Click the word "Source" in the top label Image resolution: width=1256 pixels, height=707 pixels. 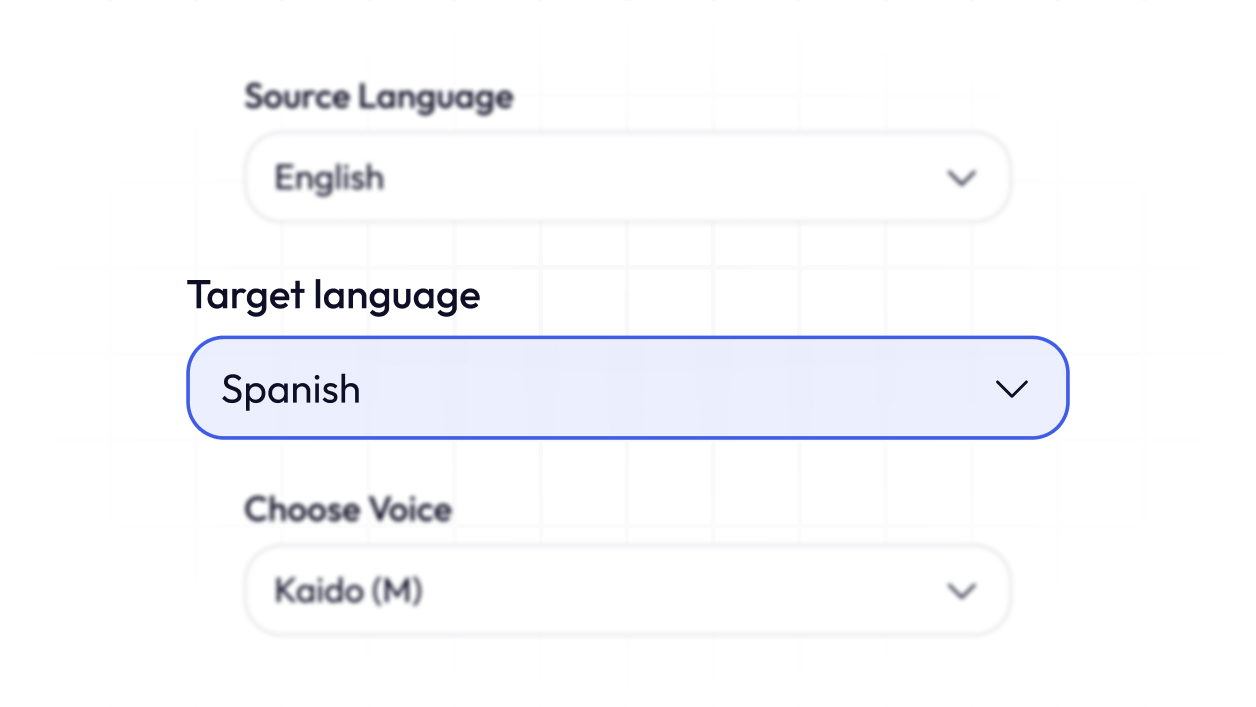click(x=297, y=97)
